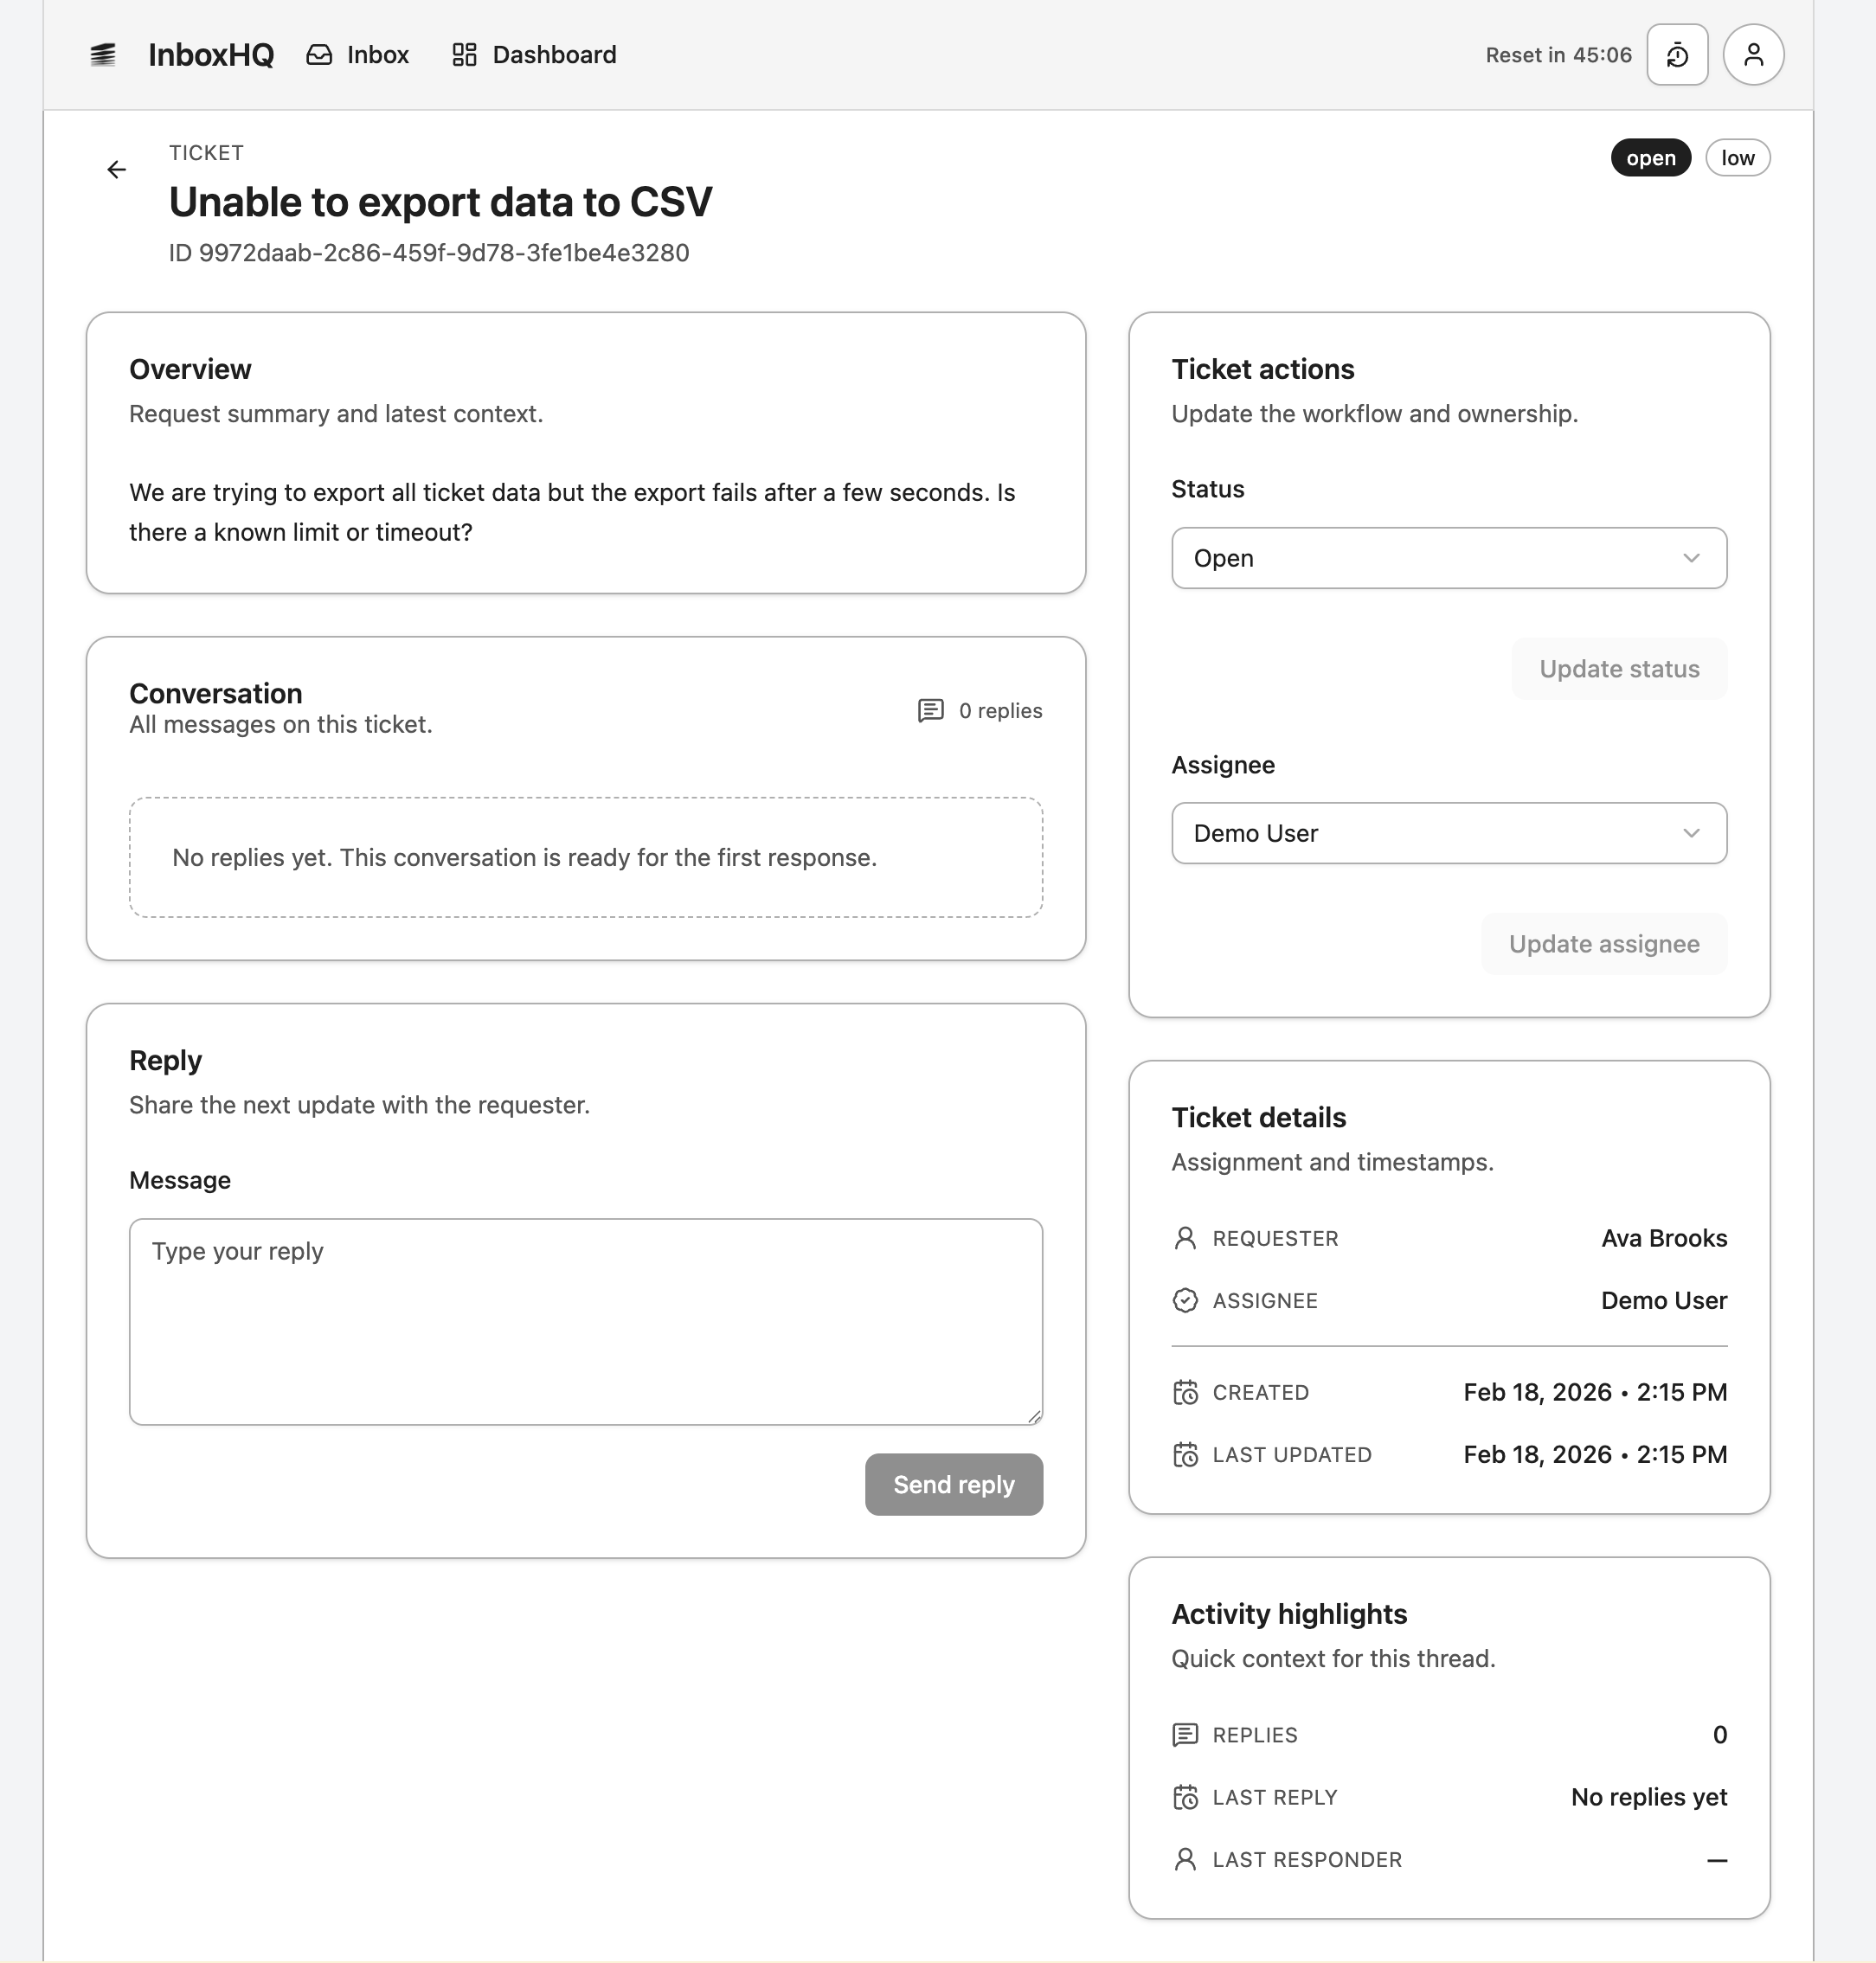The image size is (1876, 1963).
Task: Click the open status badge
Action: pos(1650,158)
